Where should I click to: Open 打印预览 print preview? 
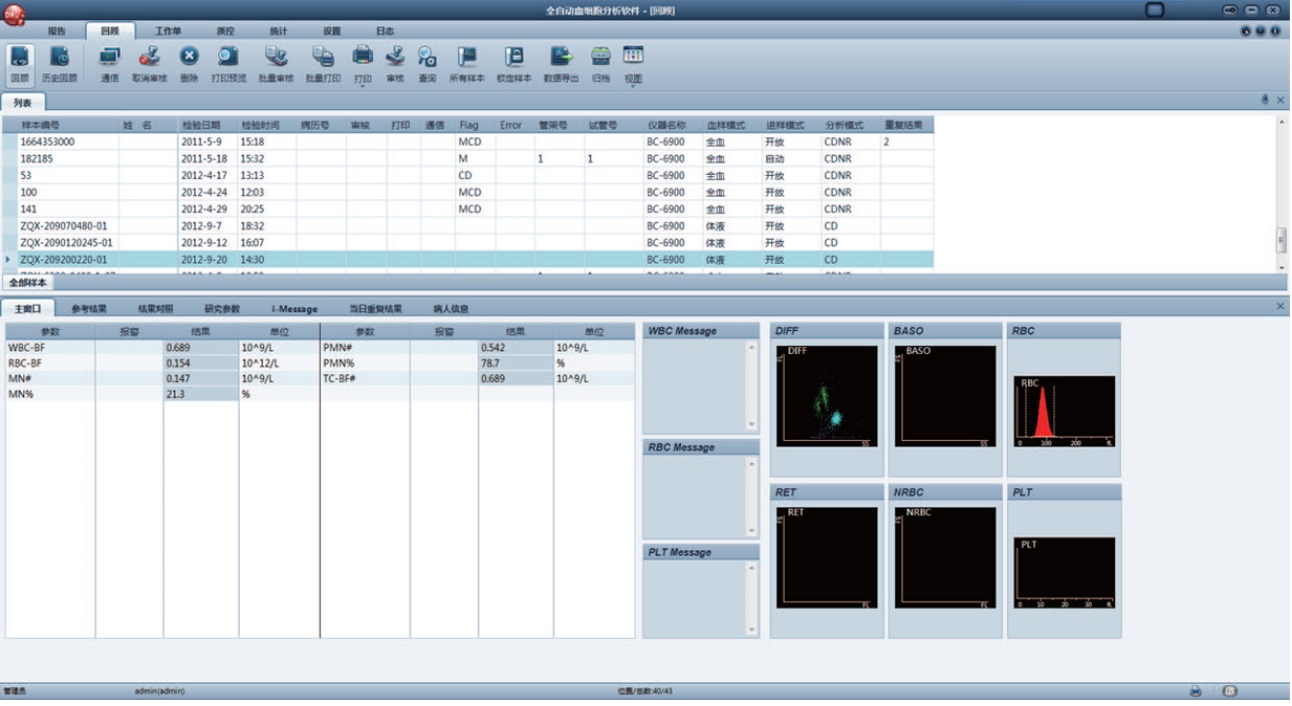(228, 62)
